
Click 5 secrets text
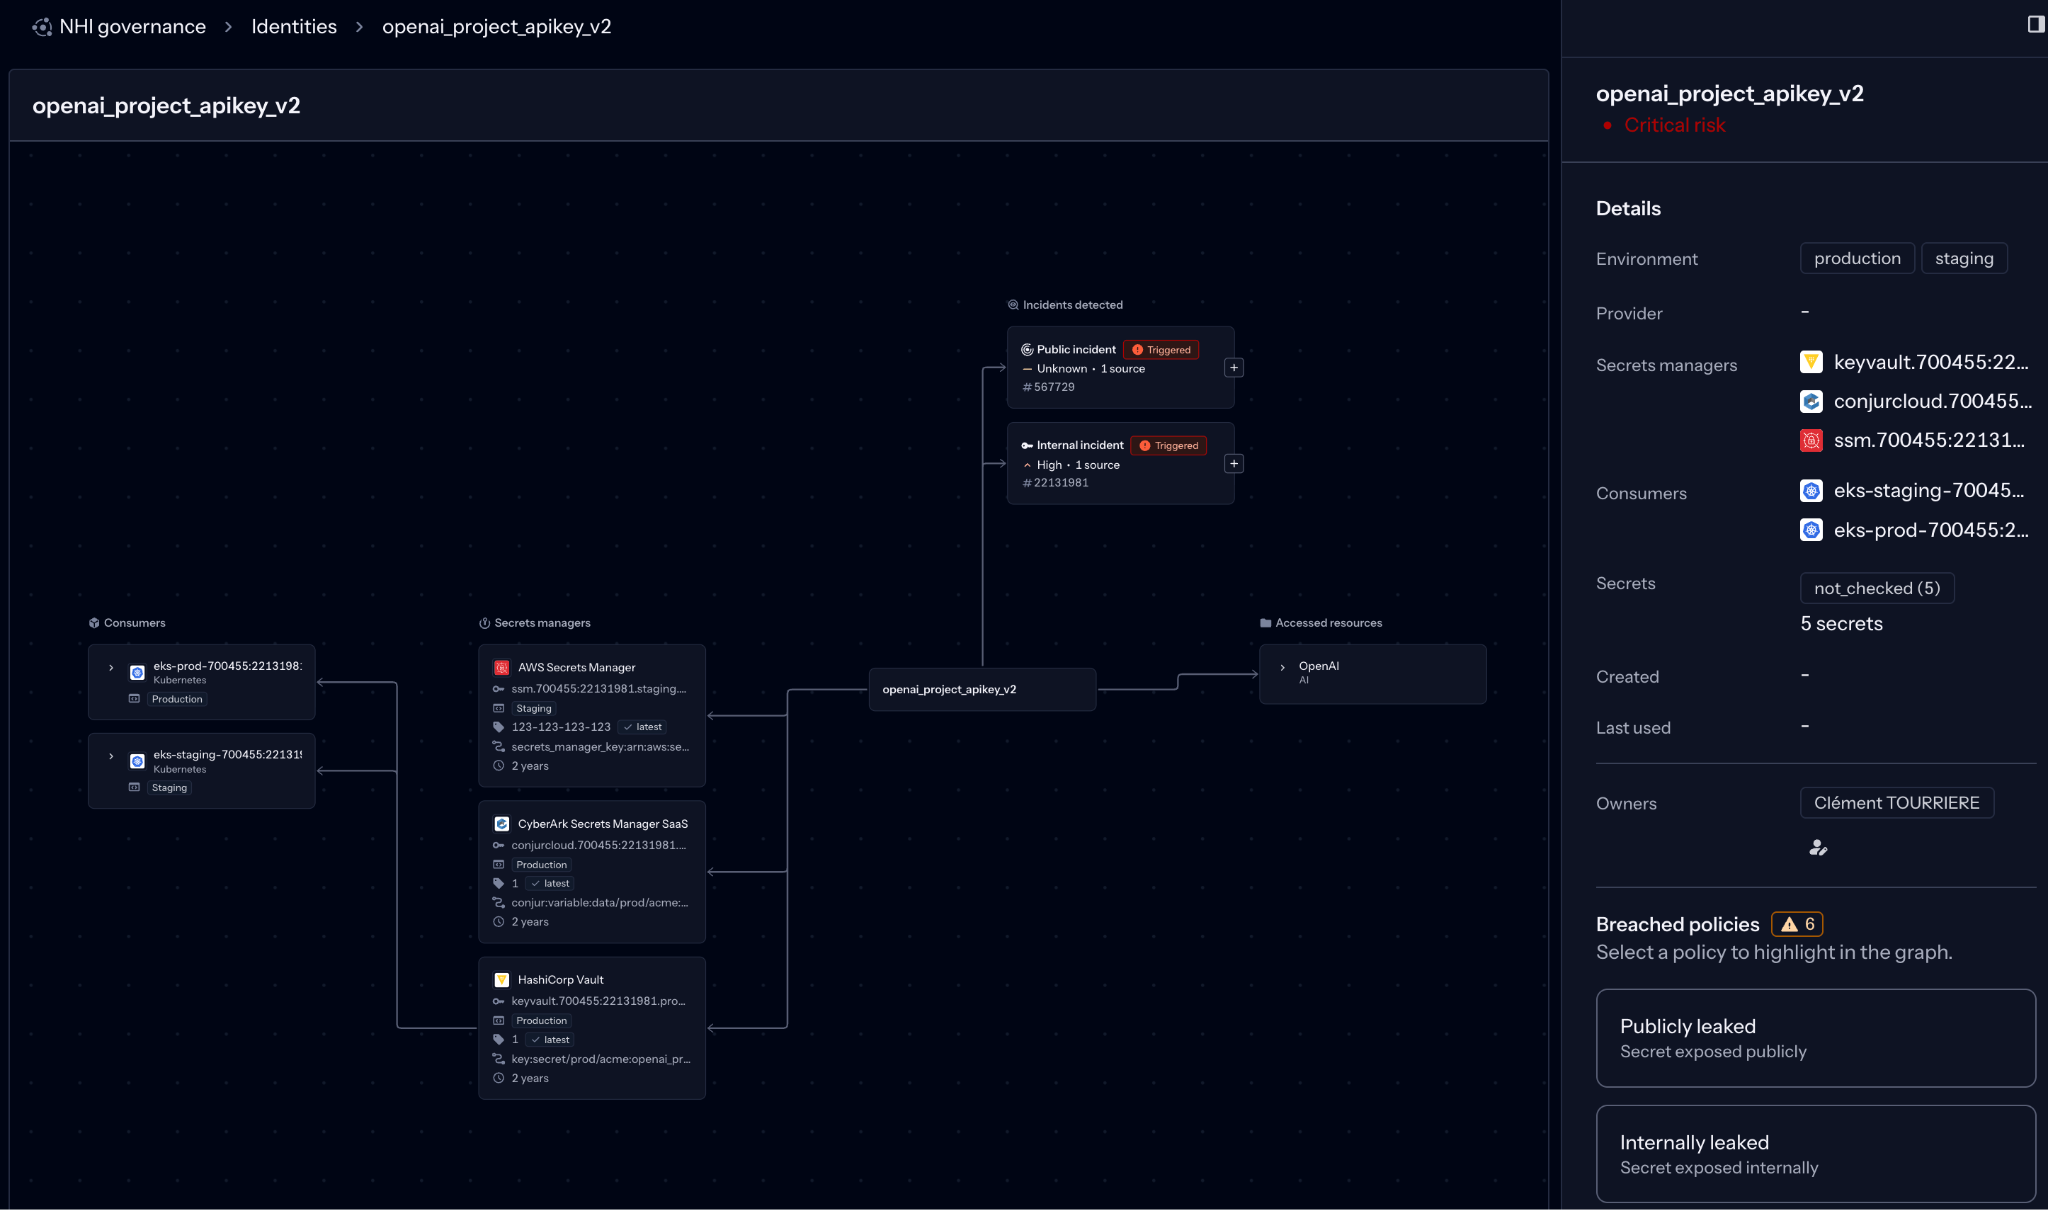(1841, 624)
